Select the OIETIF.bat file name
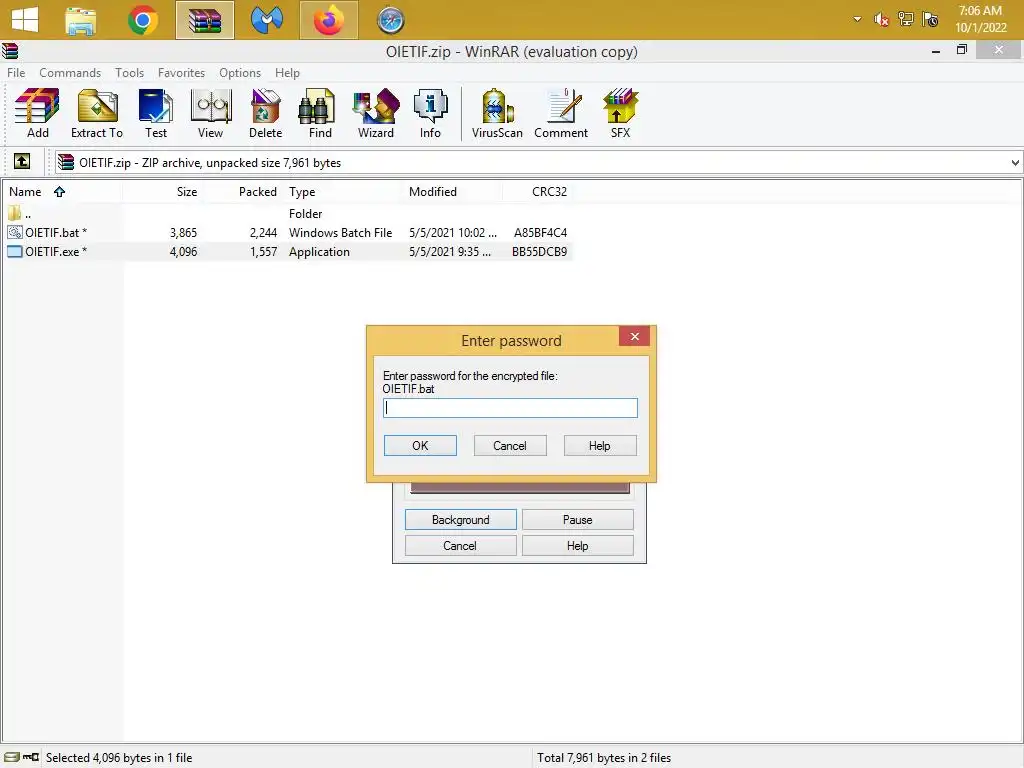The height and width of the screenshot is (768, 1024). point(56,232)
